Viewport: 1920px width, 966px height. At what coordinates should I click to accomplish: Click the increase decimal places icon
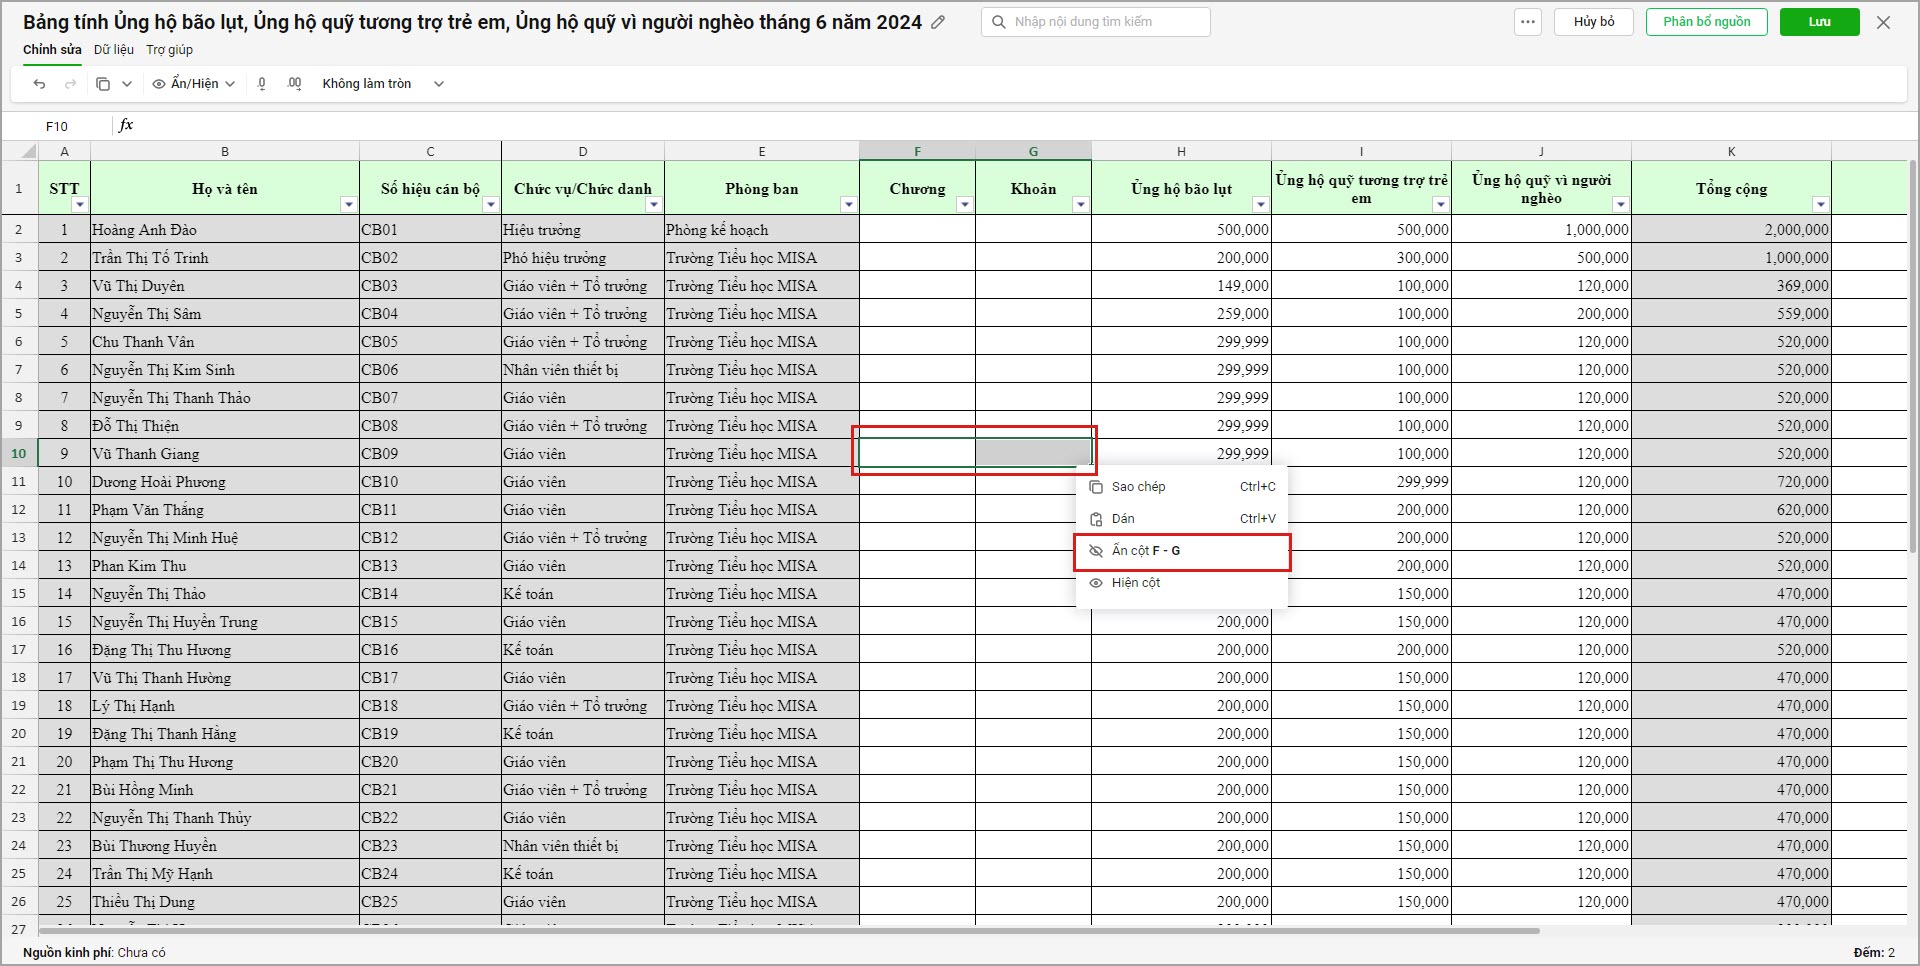pyautogui.click(x=294, y=84)
